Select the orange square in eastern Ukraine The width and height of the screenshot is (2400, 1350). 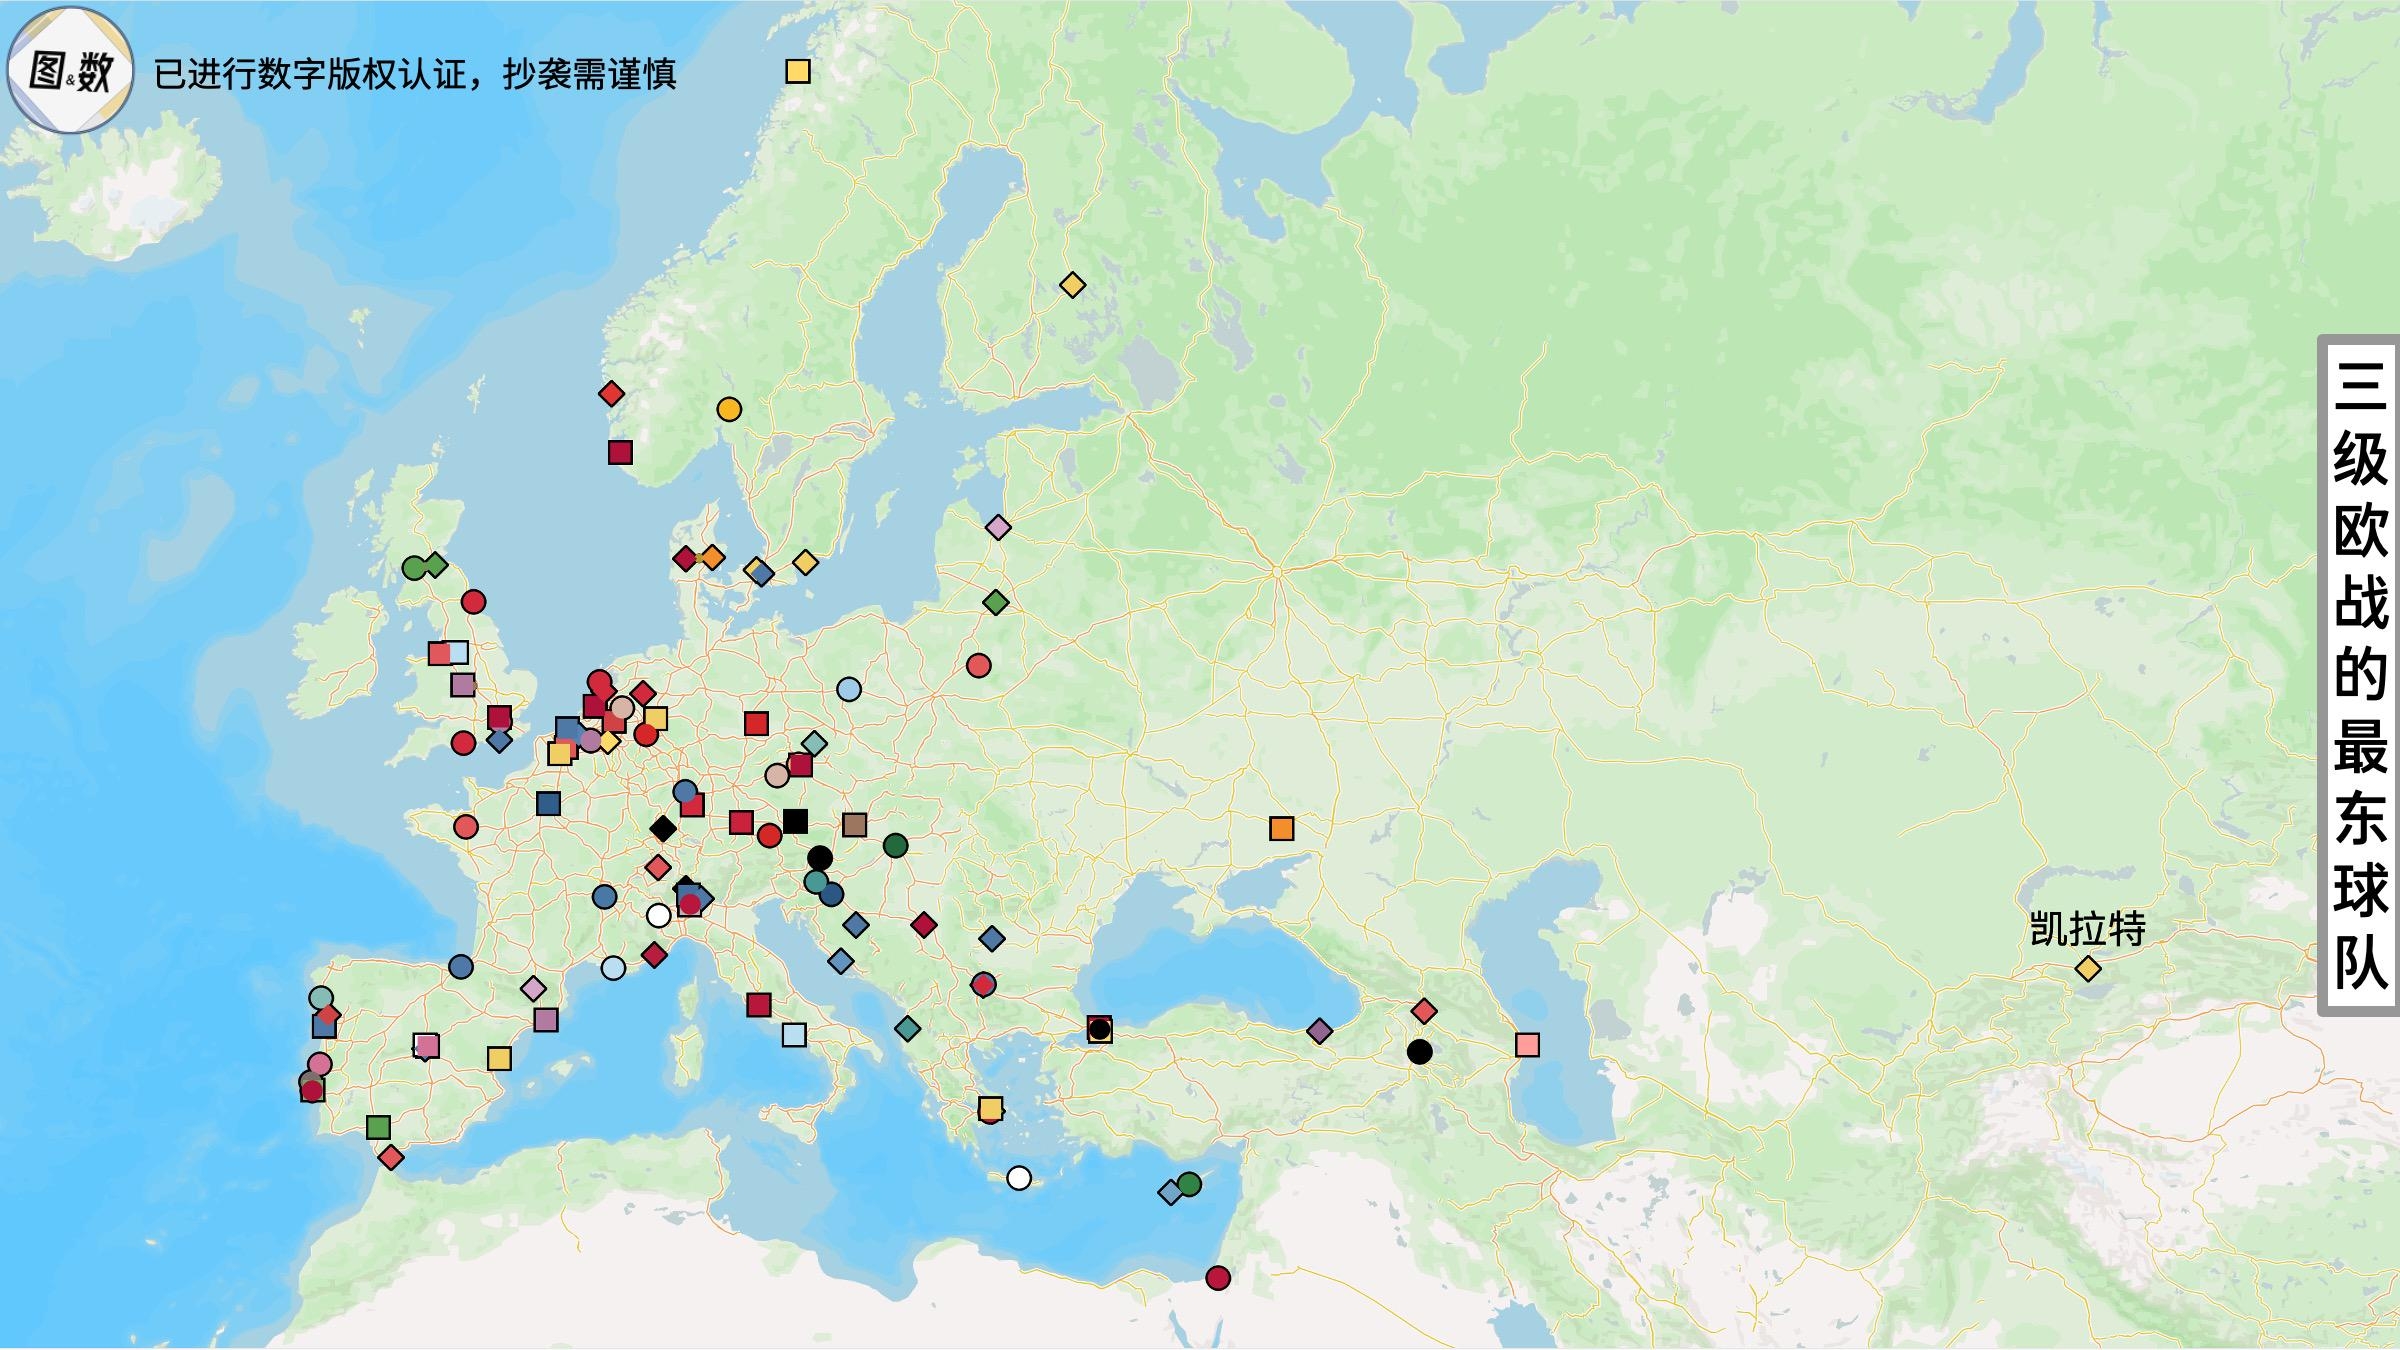(x=1281, y=828)
